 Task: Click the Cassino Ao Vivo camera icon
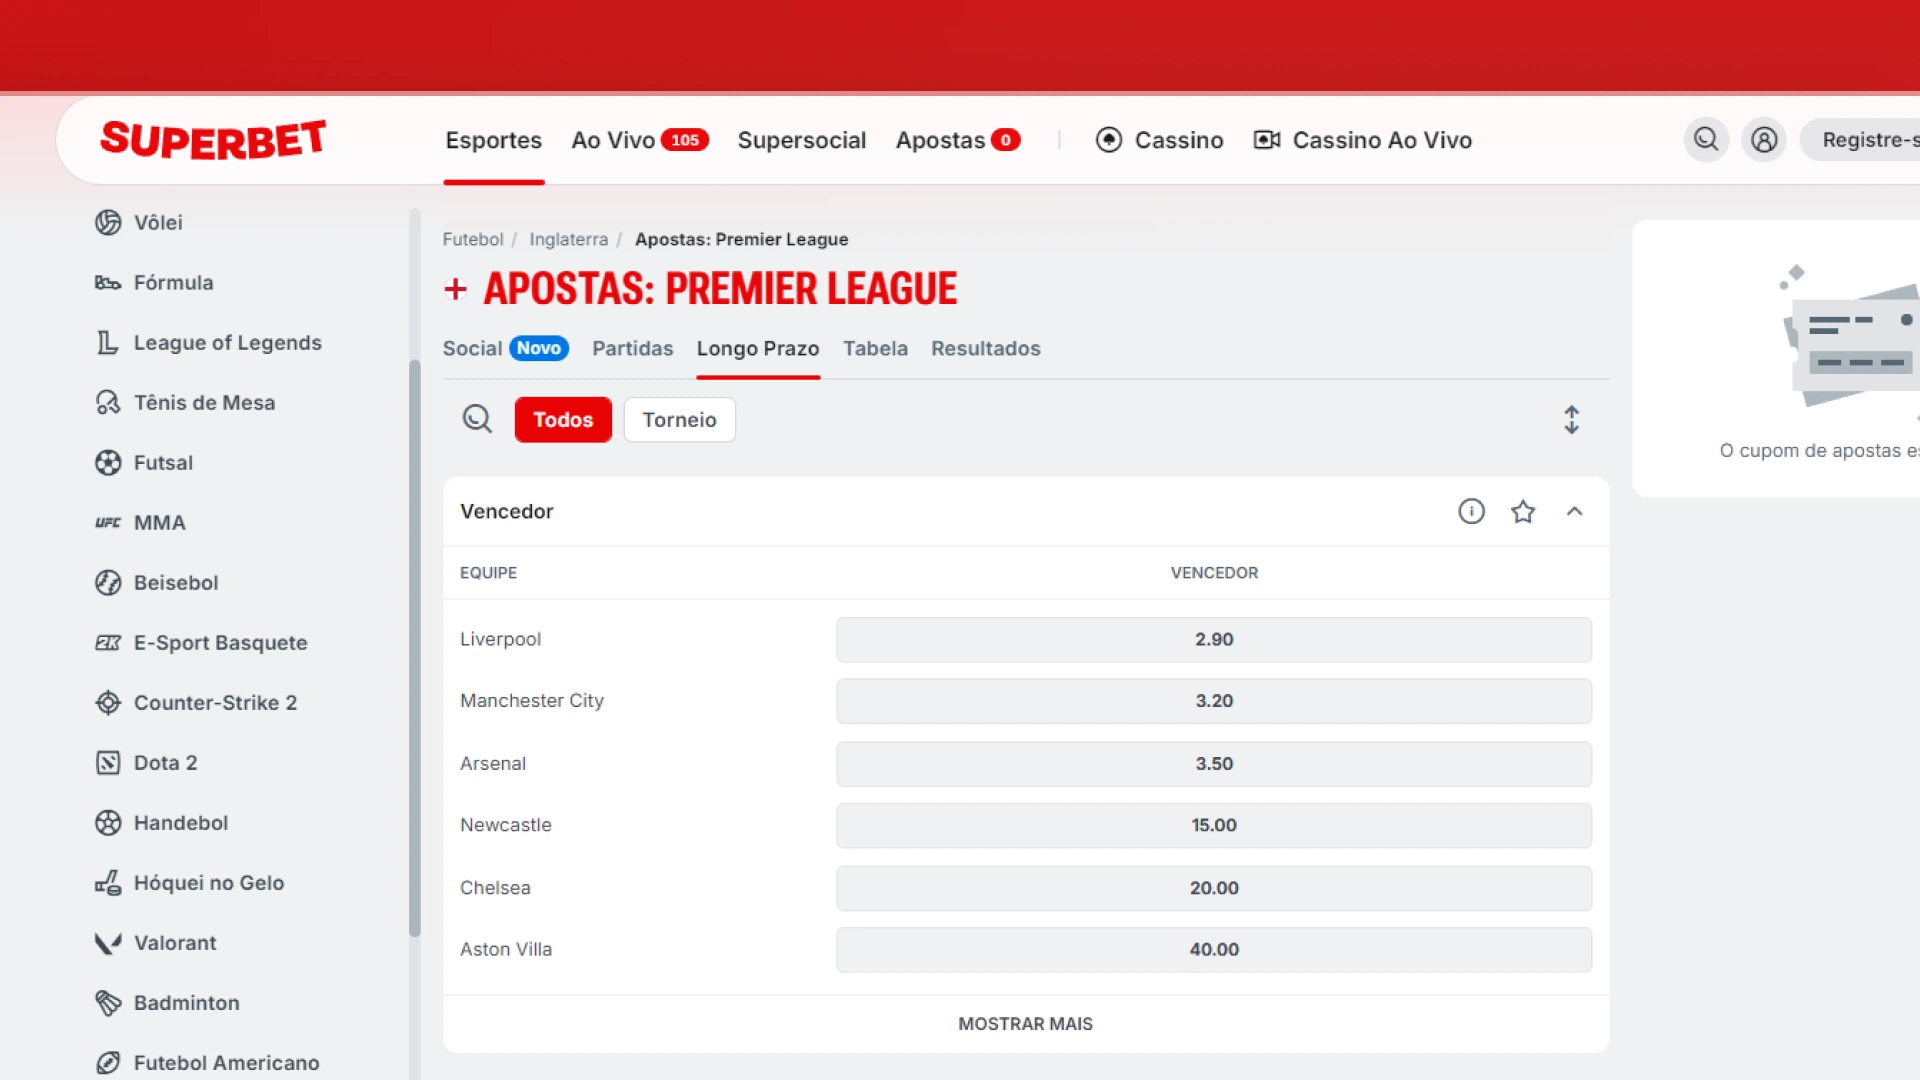1267,140
